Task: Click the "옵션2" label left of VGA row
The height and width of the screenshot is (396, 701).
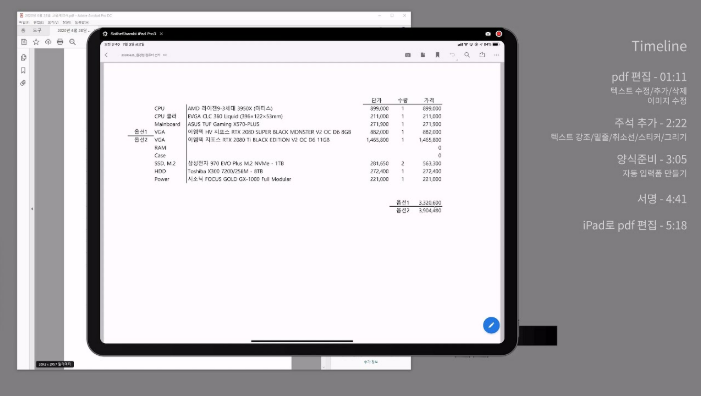Action: point(140,139)
